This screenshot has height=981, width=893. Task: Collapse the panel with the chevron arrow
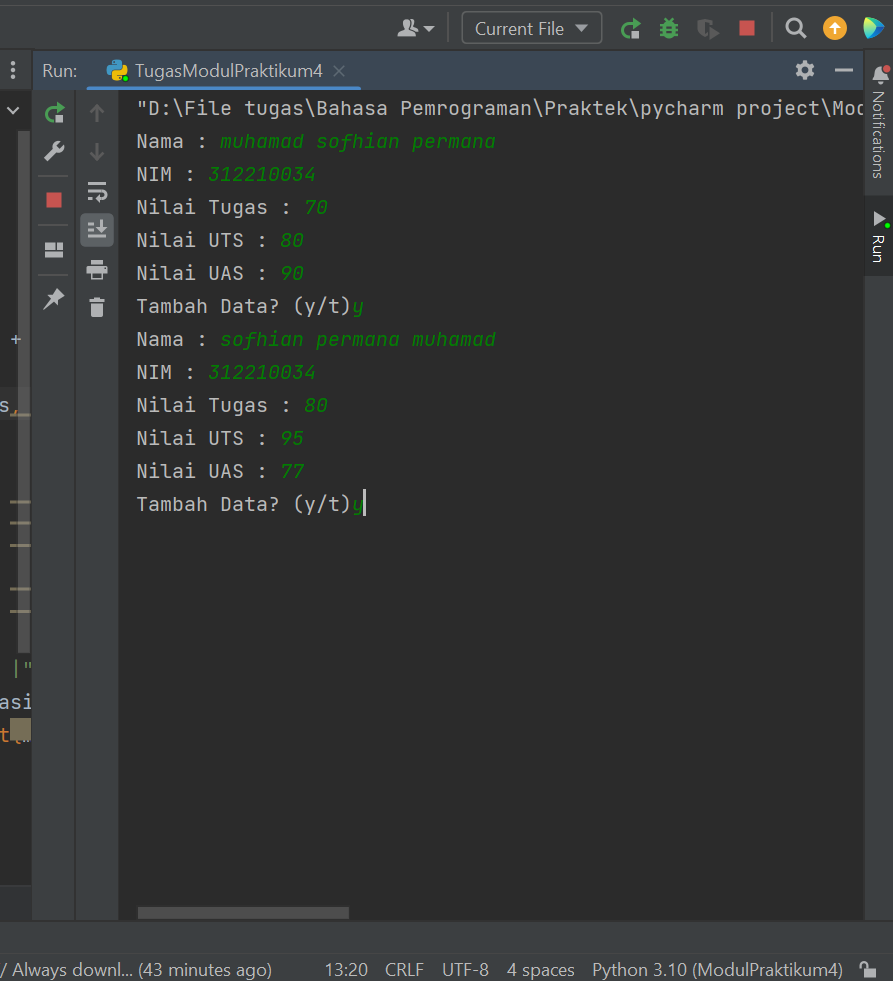click(13, 110)
